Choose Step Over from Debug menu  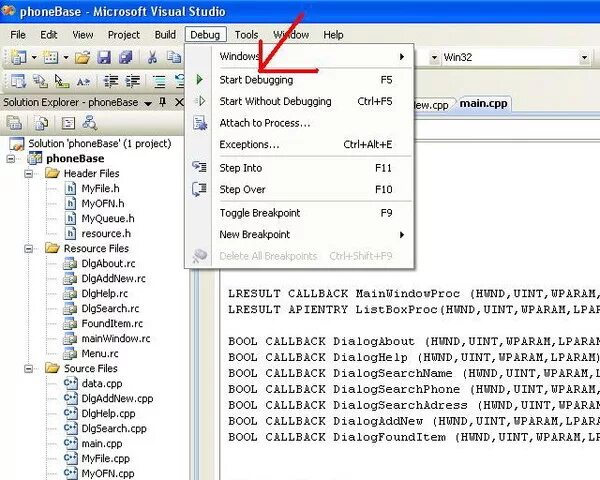pyautogui.click(x=299, y=189)
